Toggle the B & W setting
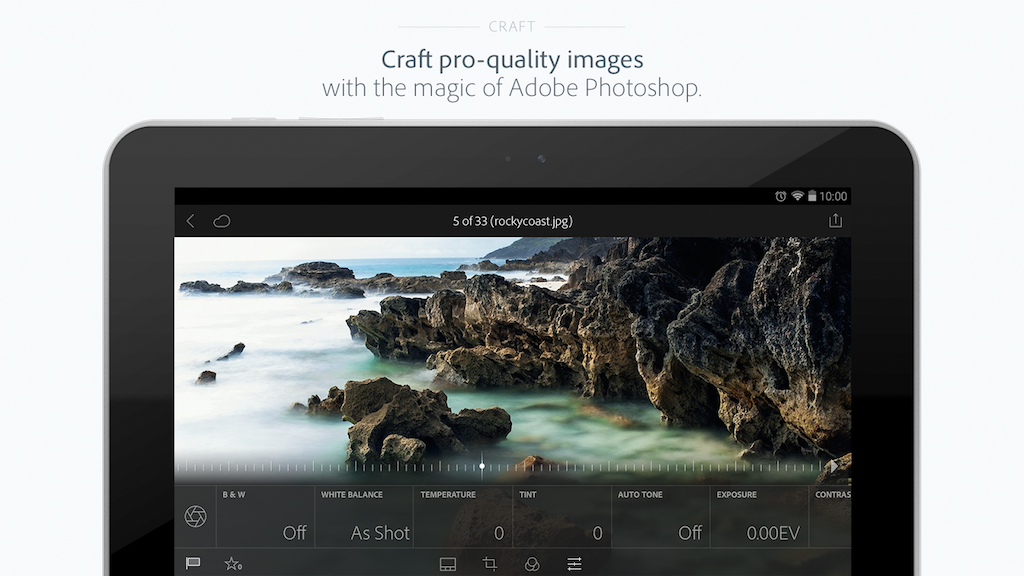This screenshot has height=576, width=1024. pyautogui.click(x=265, y=517)
